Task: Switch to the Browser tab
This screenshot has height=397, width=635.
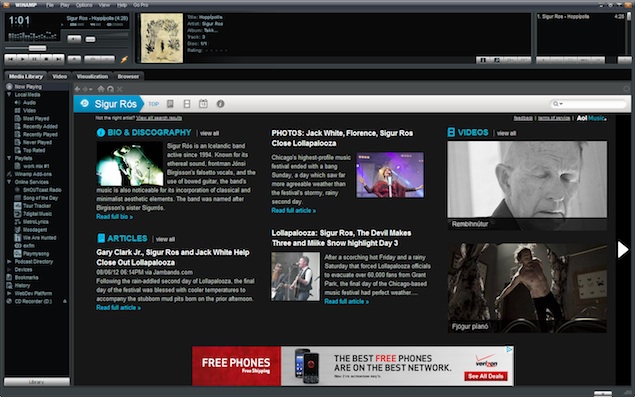Action: tap(128, 76)
